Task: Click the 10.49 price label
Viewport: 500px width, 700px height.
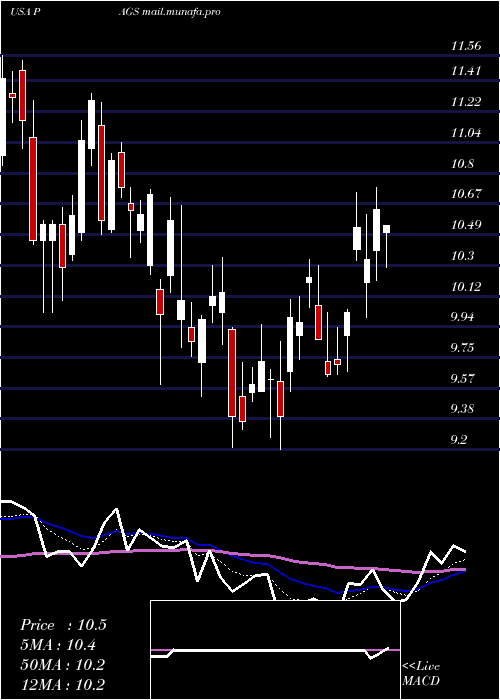Action: point(466,225)
